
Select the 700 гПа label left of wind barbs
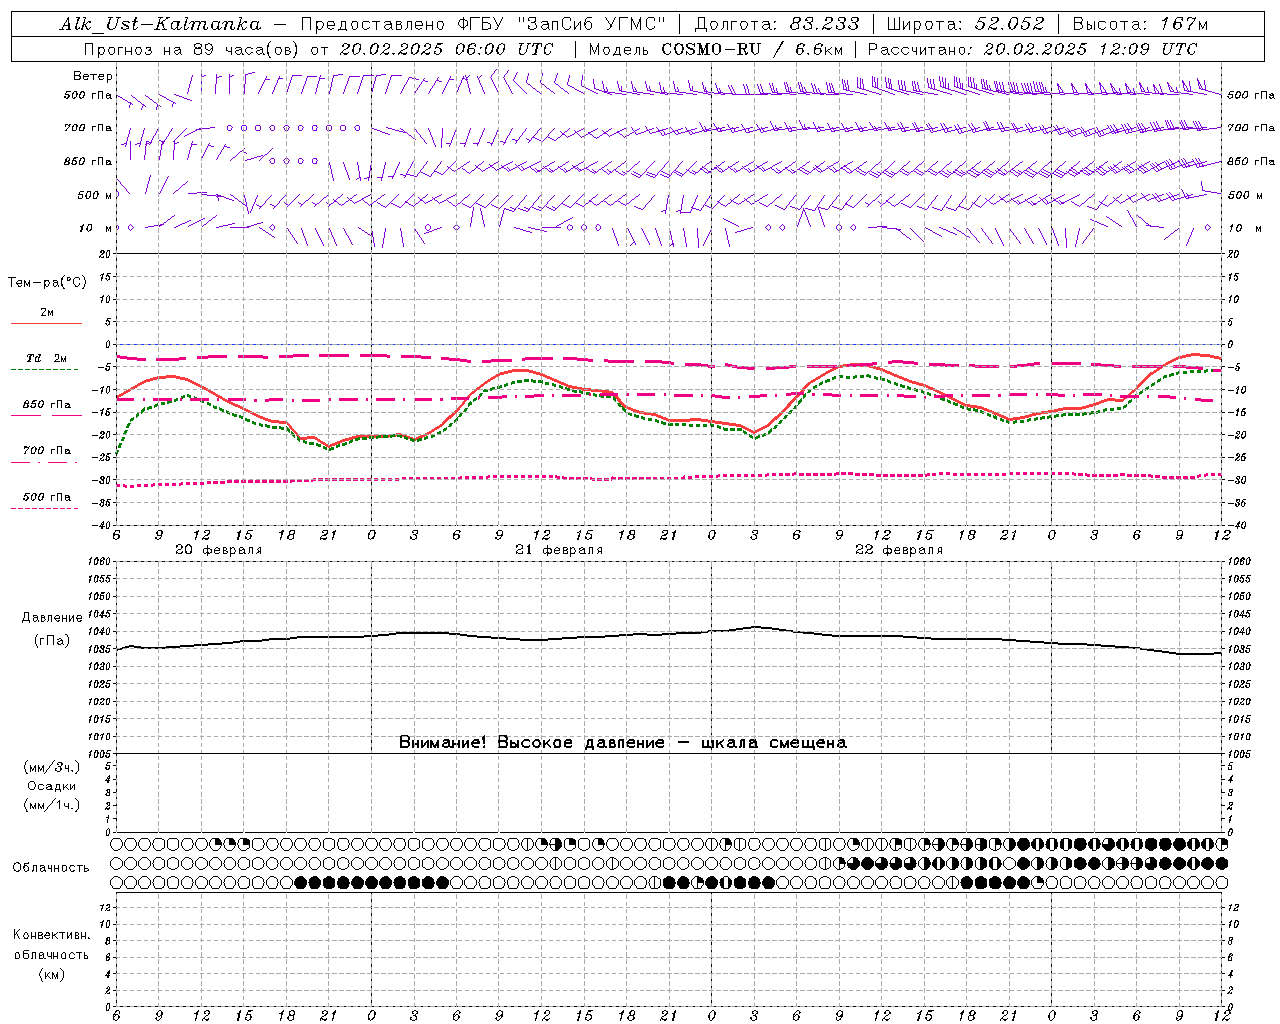[x=88, y=128]
